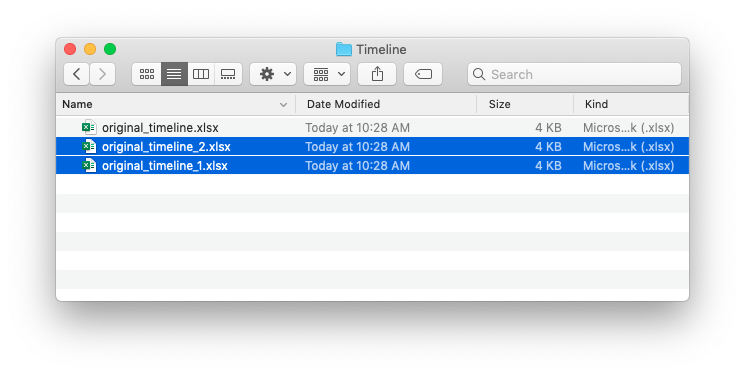Open the gear Action dropdown menu
The height and width of the screenshot is (375, 745).
(273, 74)
